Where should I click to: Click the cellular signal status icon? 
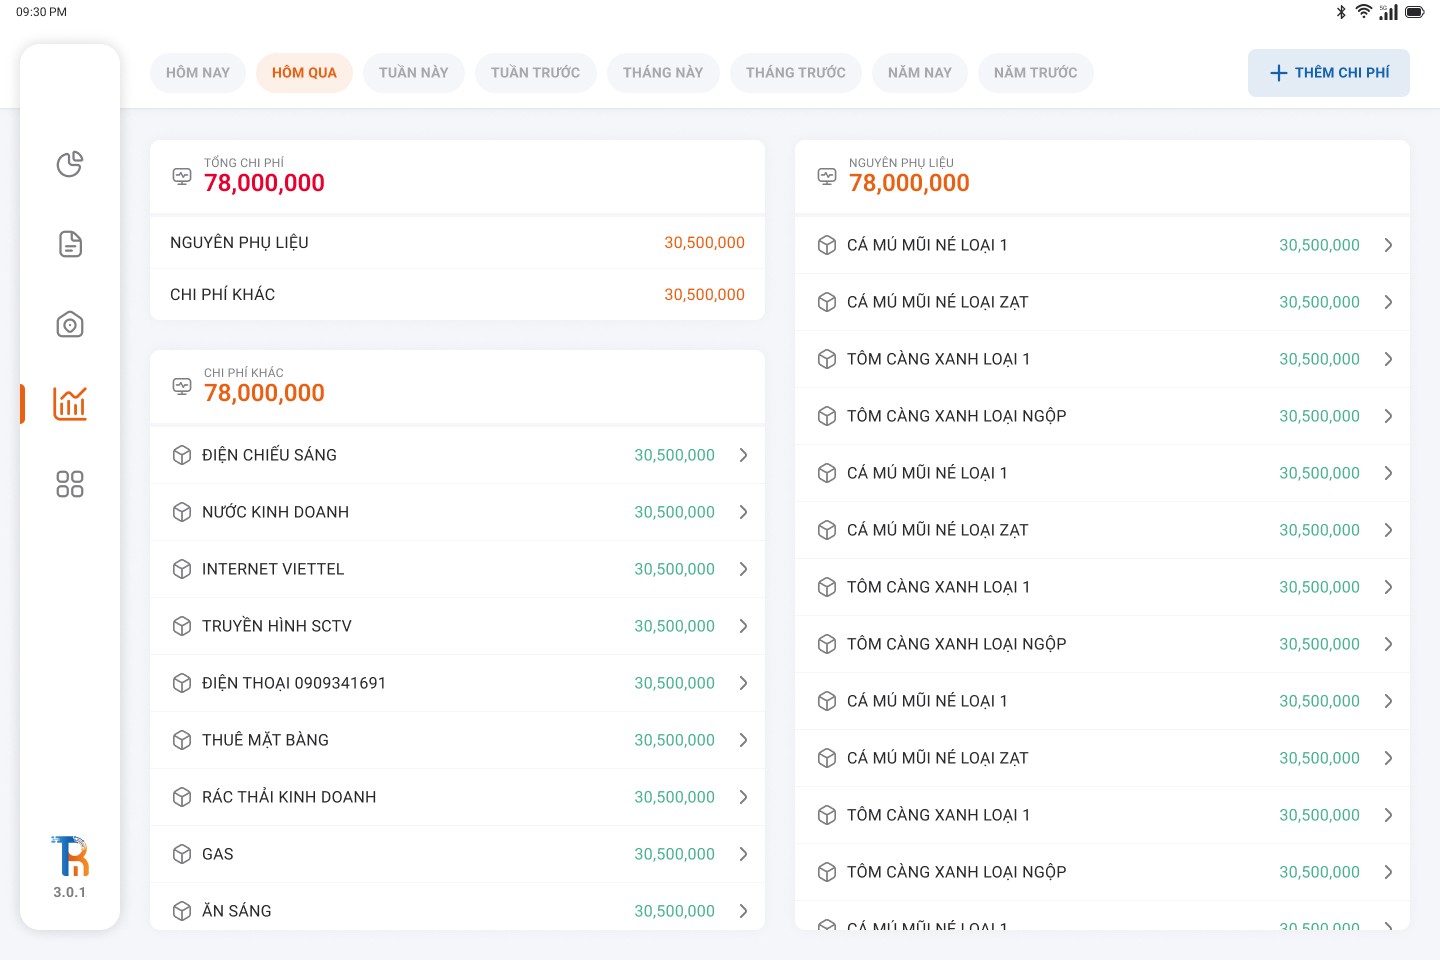pos(1388,12)
